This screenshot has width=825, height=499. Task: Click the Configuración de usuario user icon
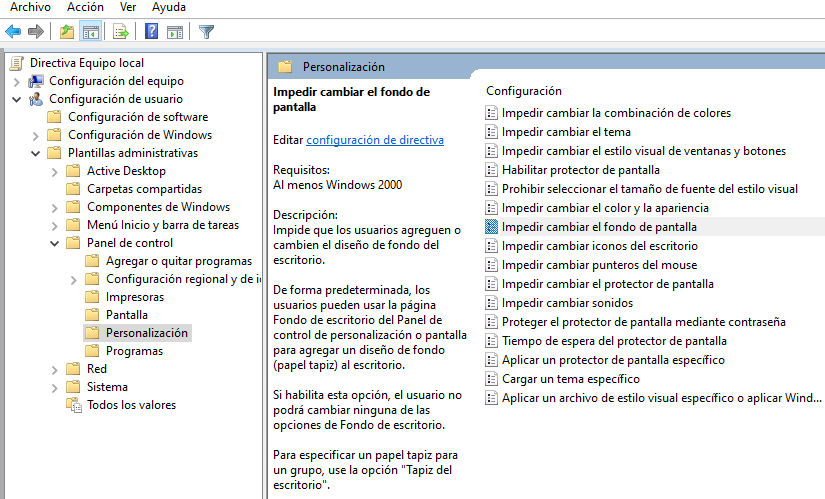[36, 99]
